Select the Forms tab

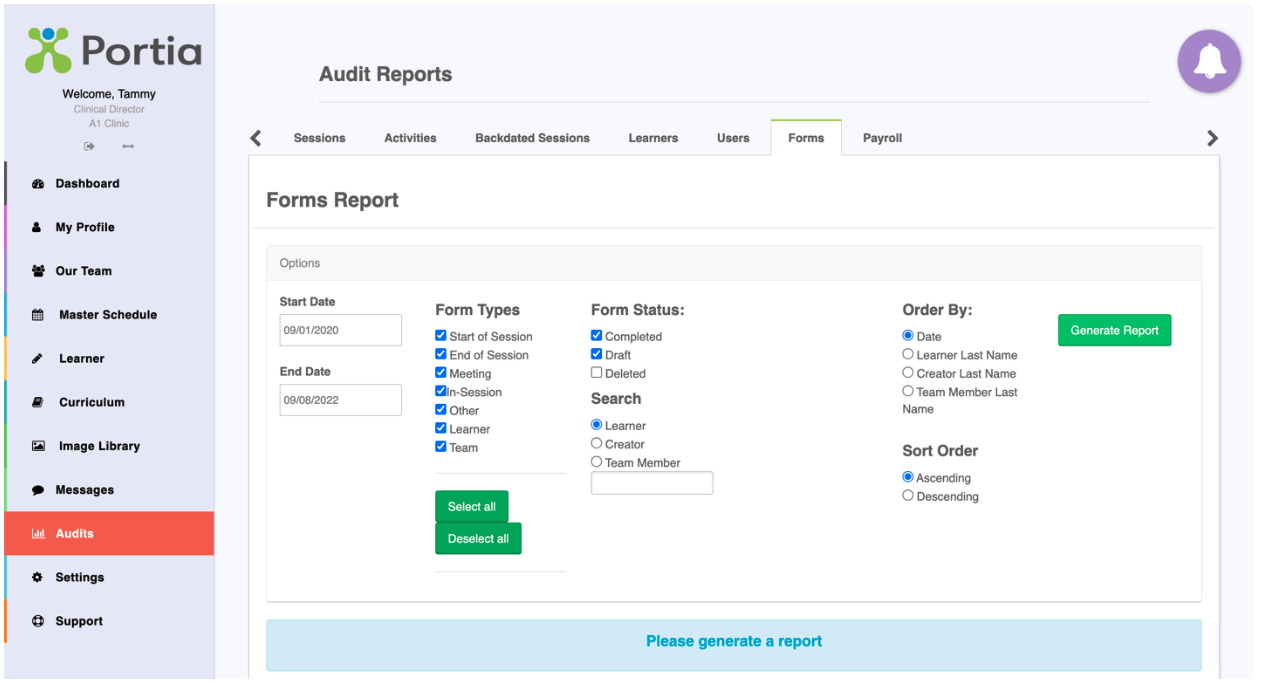[x=806, y=138]
